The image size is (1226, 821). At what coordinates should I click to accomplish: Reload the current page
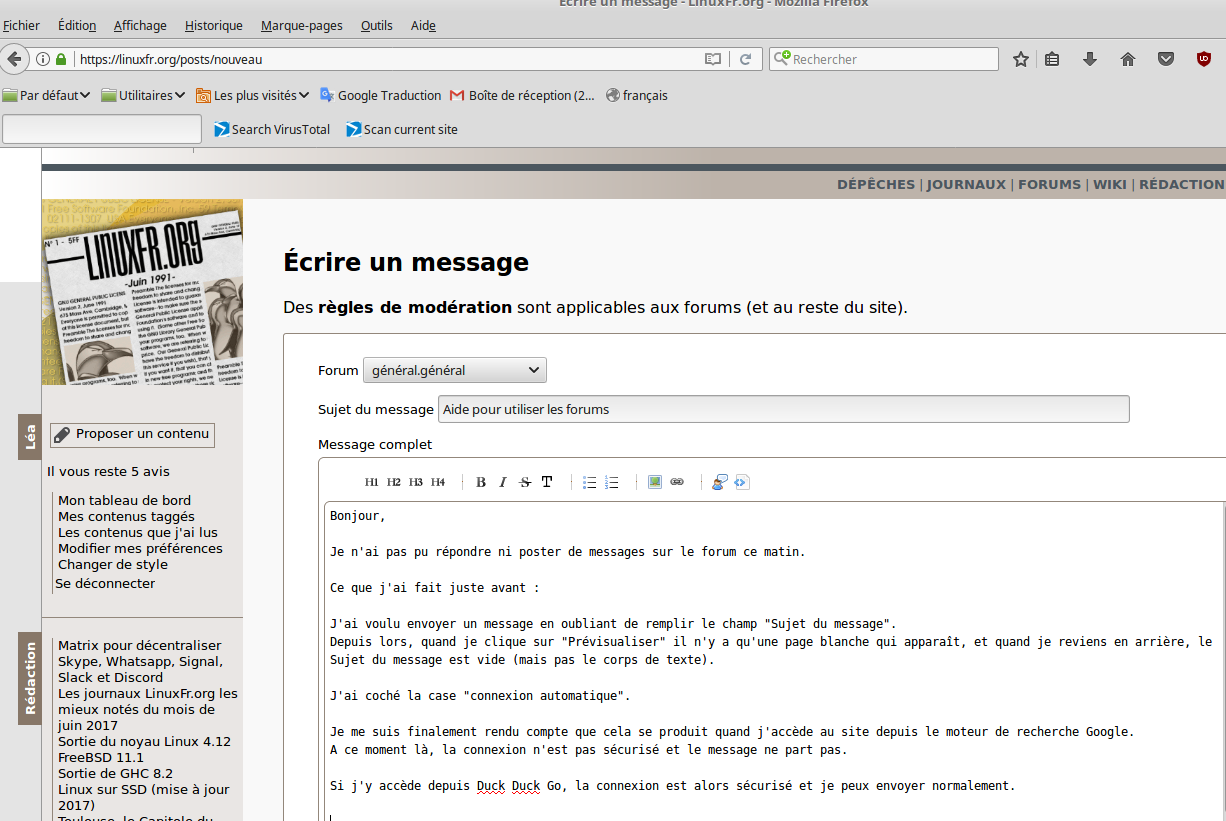[745, 59]
